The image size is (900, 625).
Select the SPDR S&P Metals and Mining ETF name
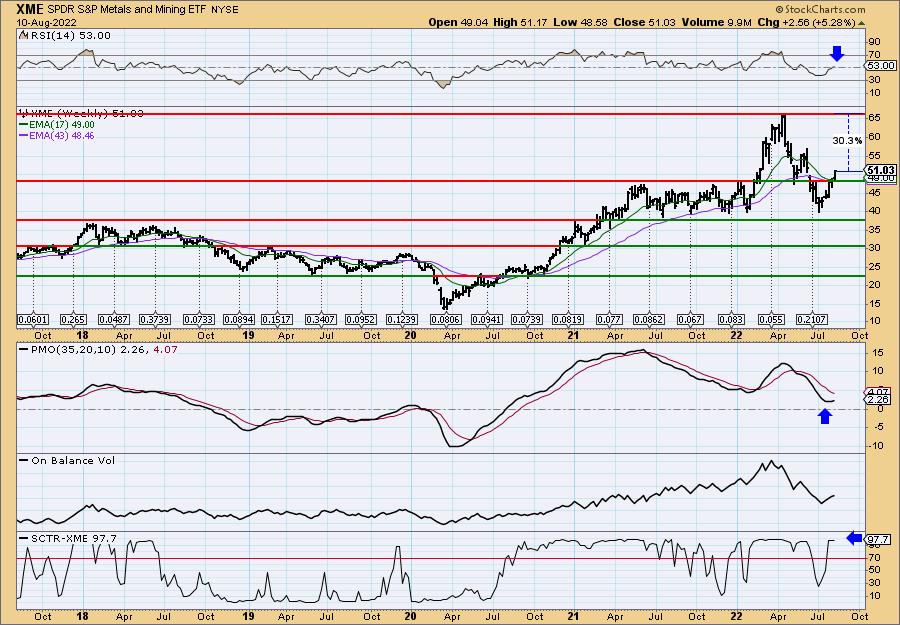(x=129, y=10)
